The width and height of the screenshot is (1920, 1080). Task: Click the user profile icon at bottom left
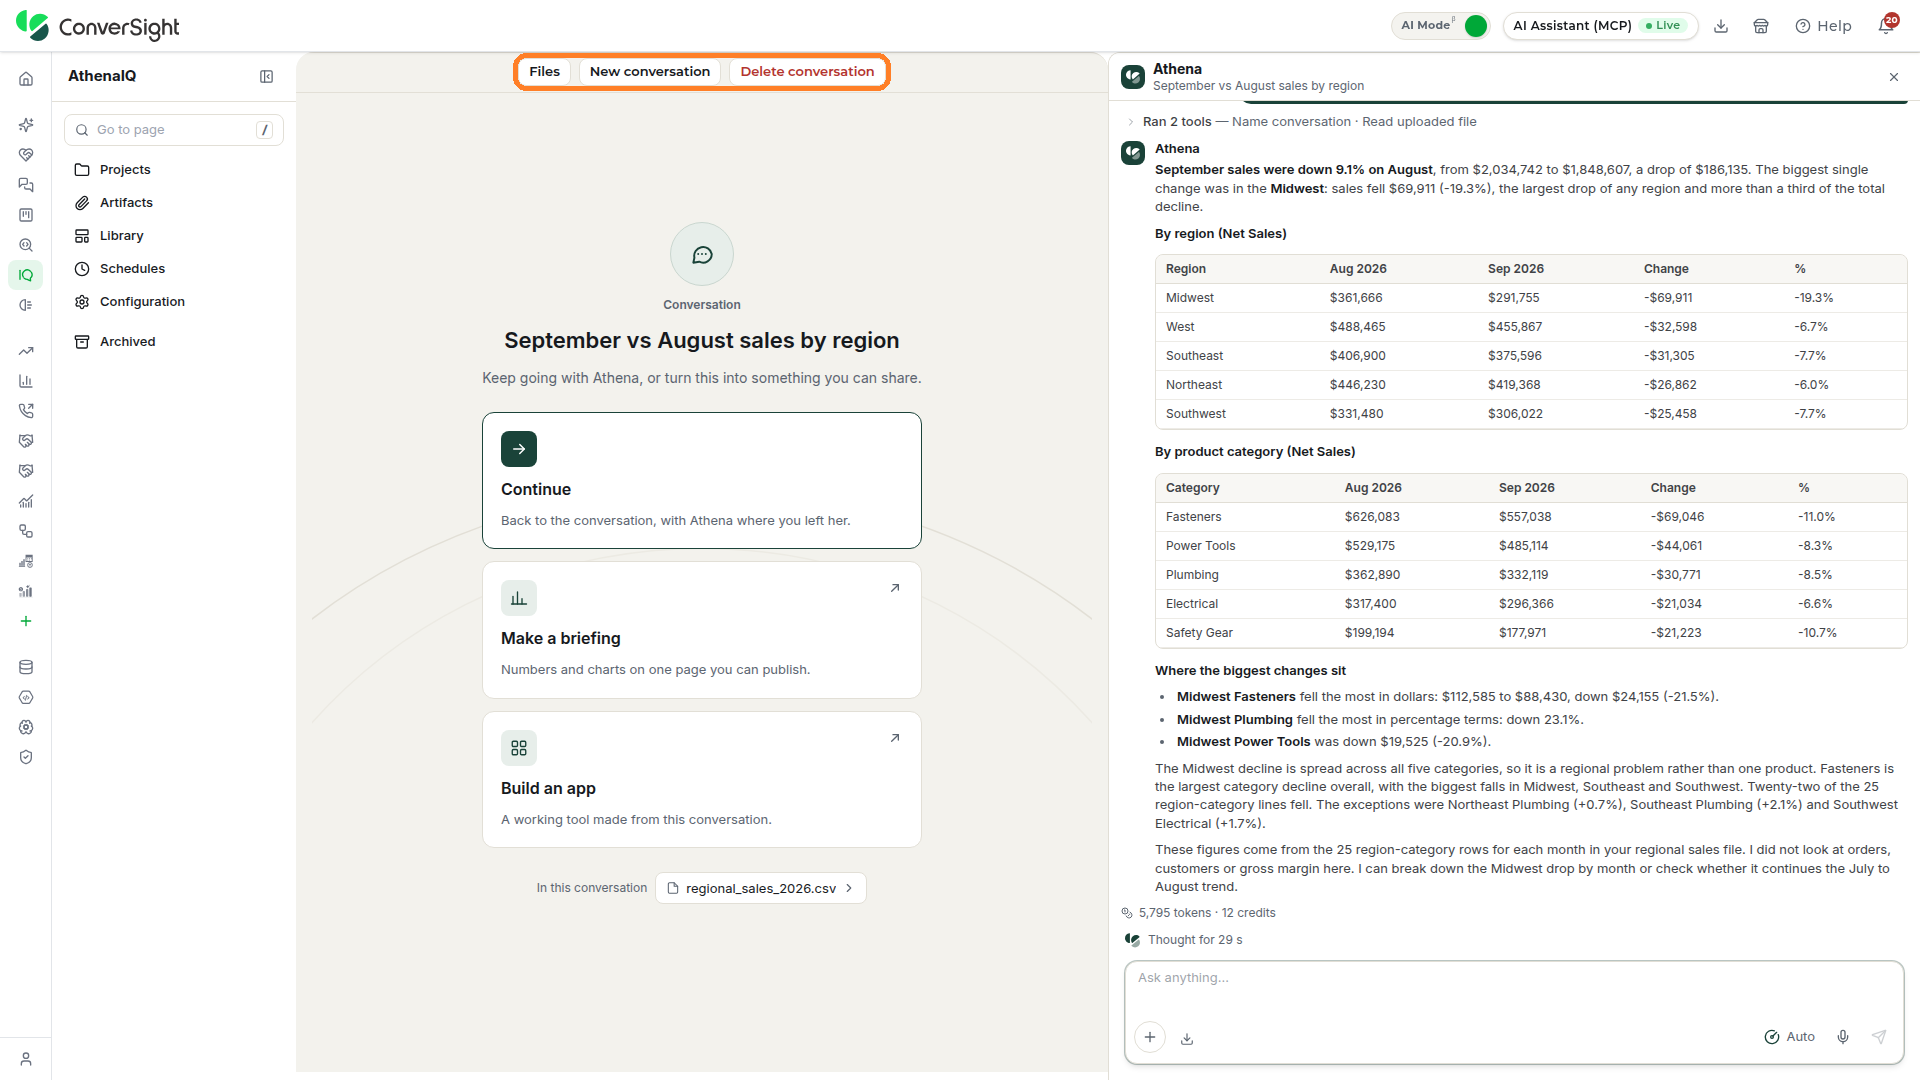point(26,1059)
